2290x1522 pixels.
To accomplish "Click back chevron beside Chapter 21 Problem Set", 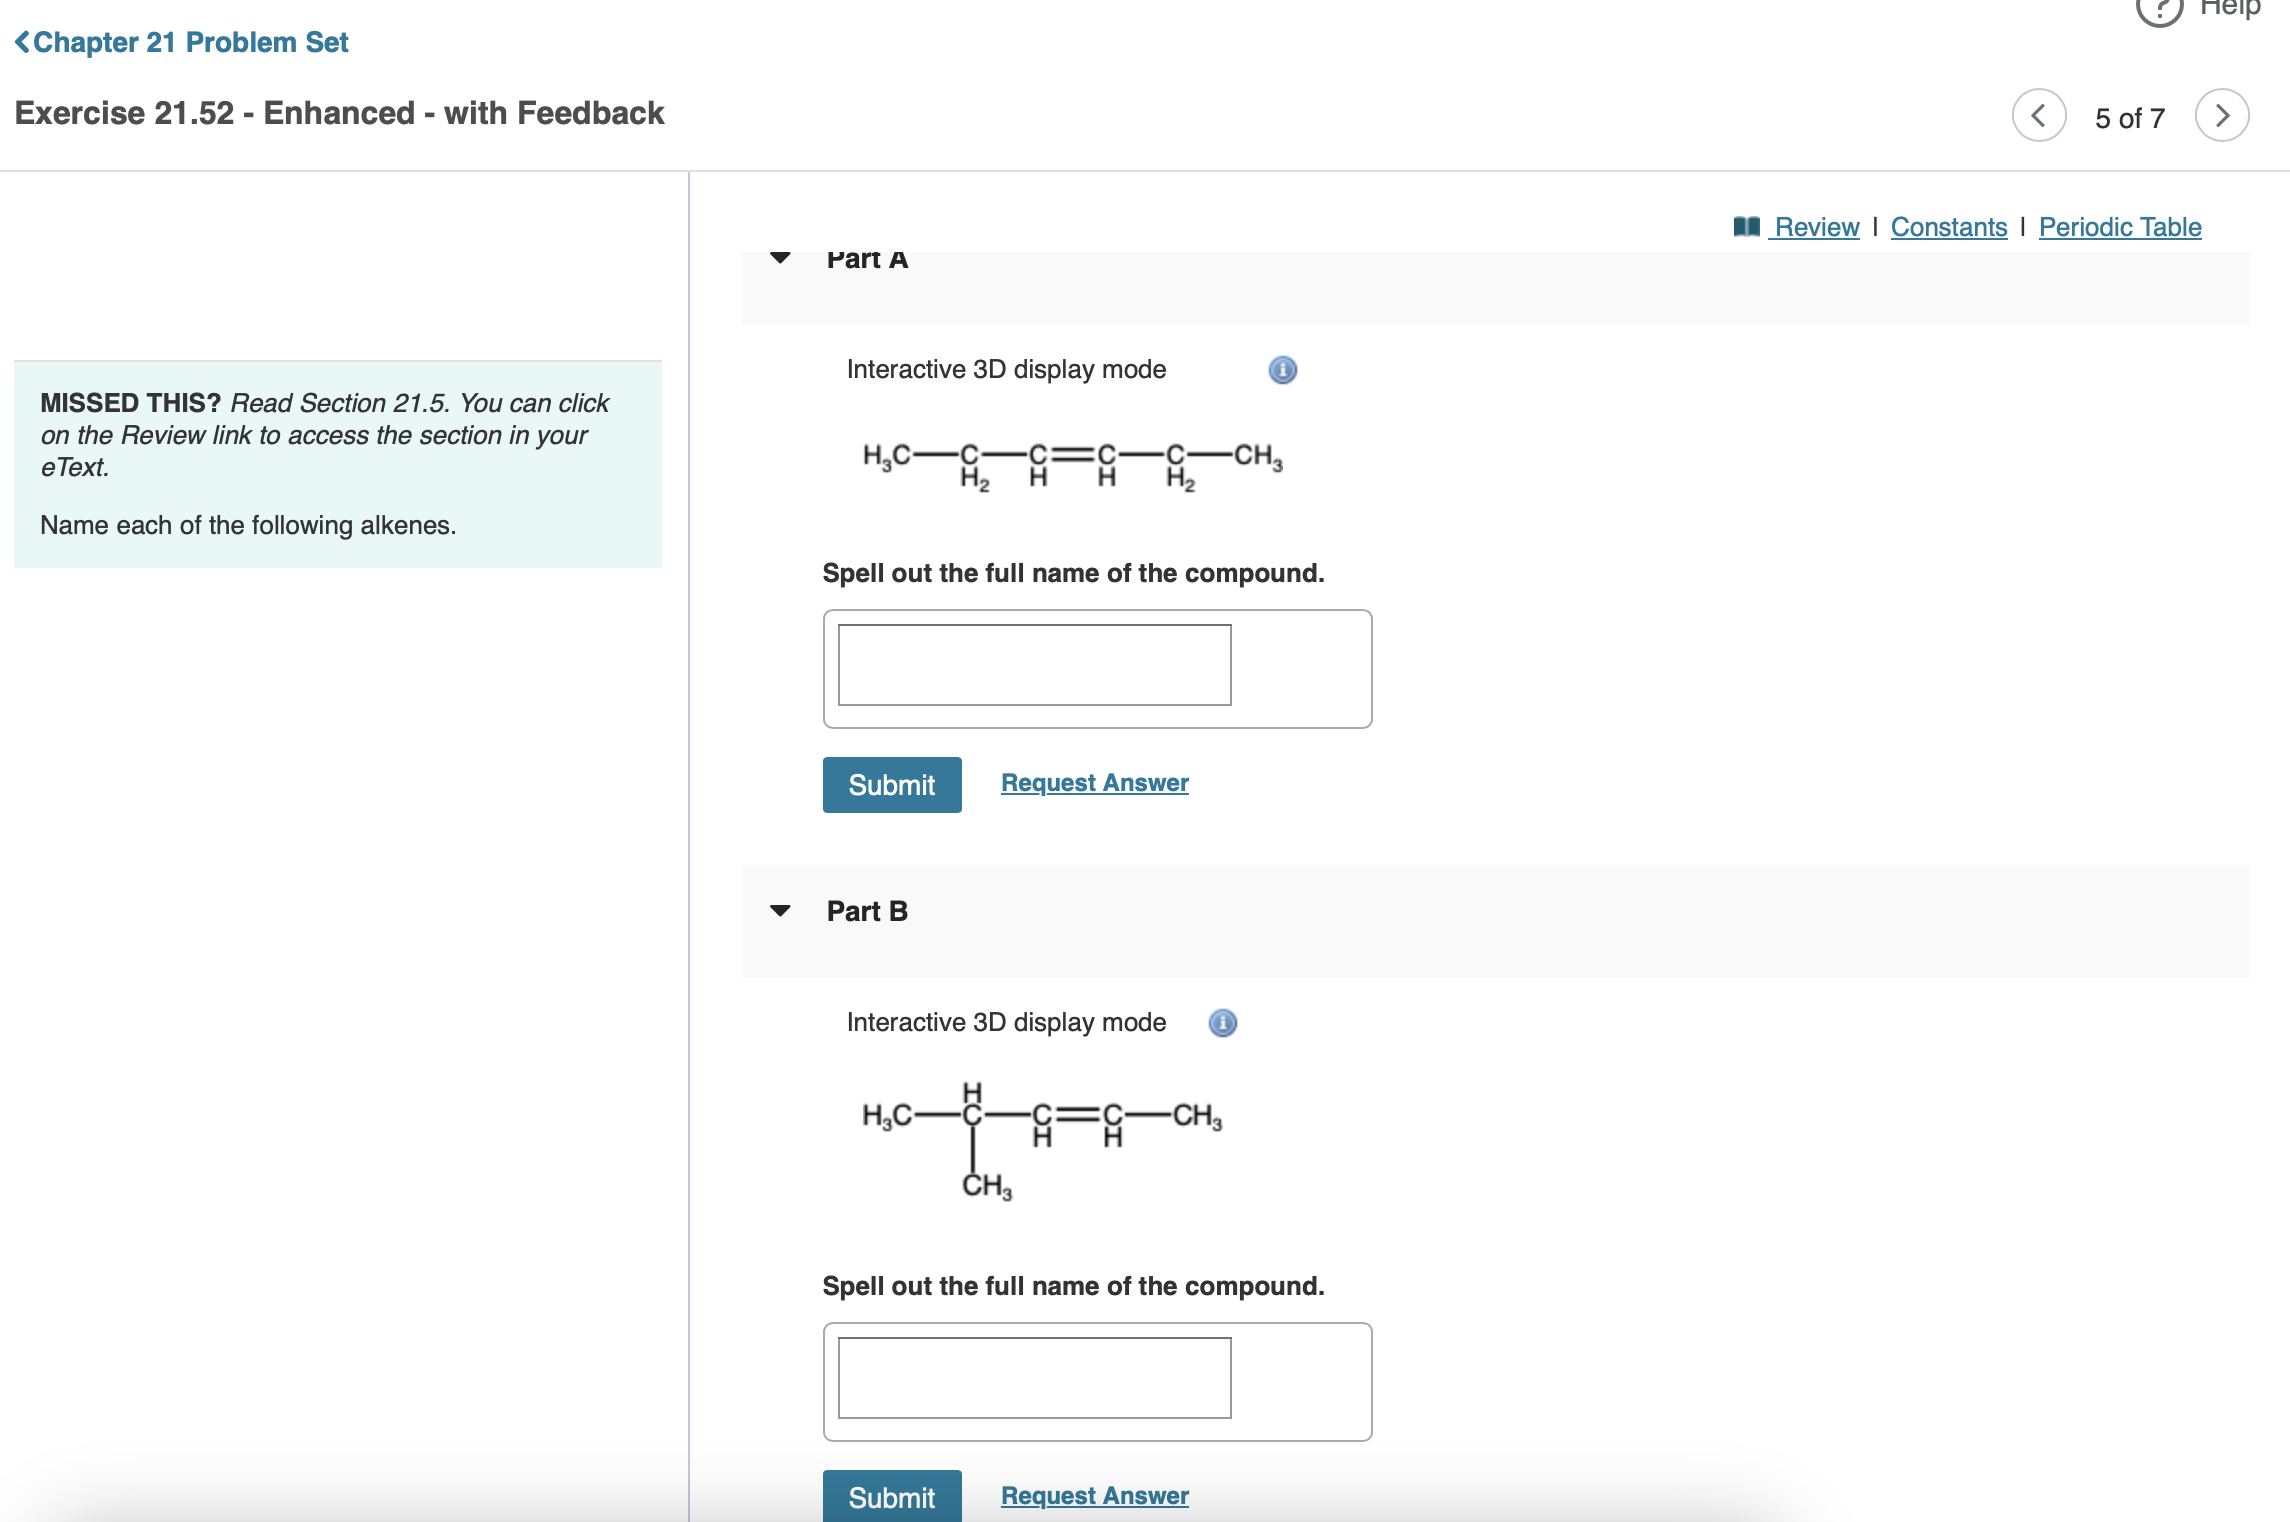I will (x=22, y=42).
